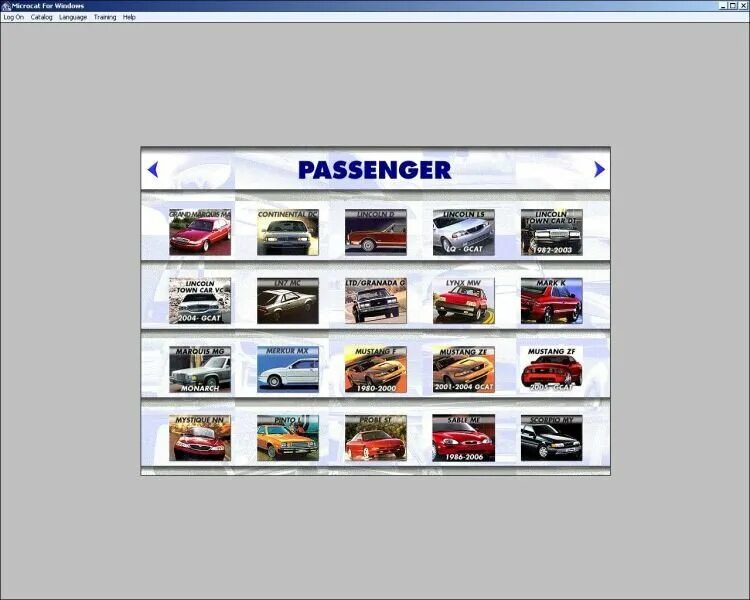
Task: Select the Lincoln D catalog
Action: pos(376,232)
